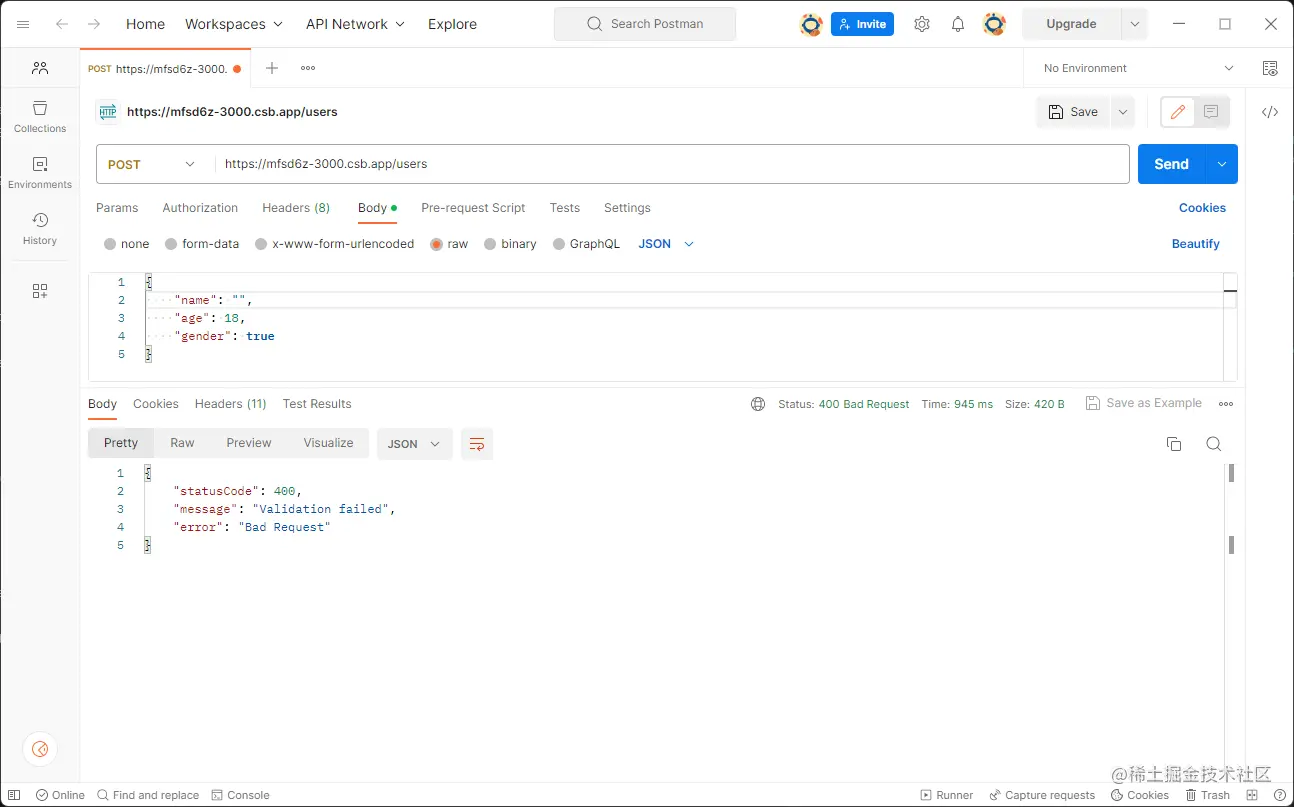The image size is (1294, 807).
Task: Open Environments in the sidebar
Action: (40, 172)
